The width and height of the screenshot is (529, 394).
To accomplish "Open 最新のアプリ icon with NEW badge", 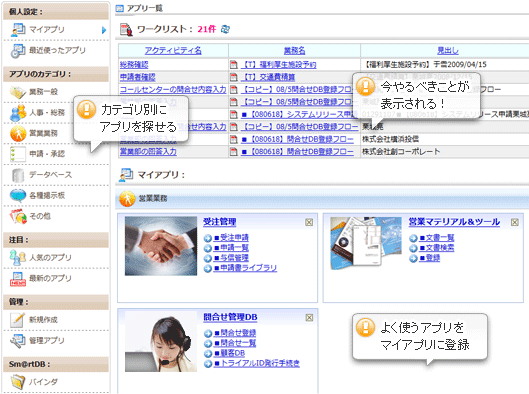I will click(18, 279).
